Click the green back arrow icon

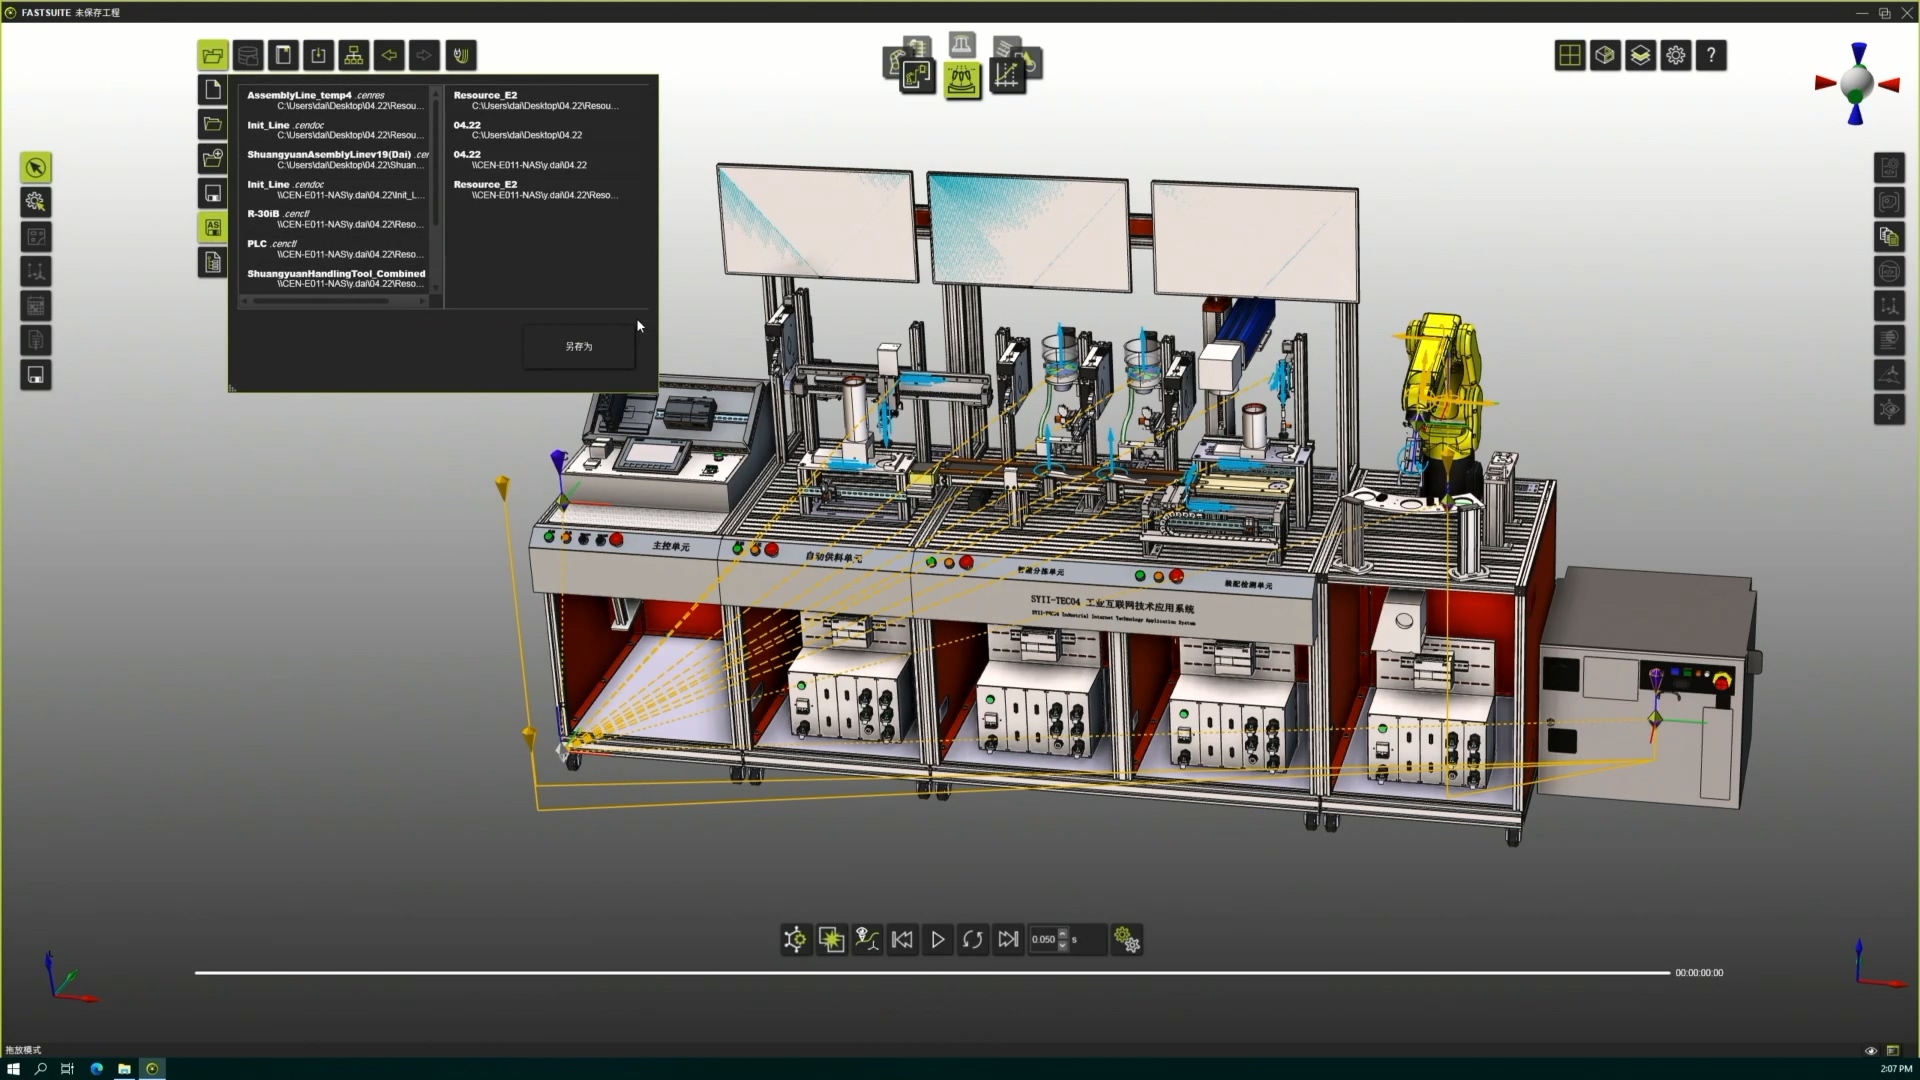click(389, 56)
